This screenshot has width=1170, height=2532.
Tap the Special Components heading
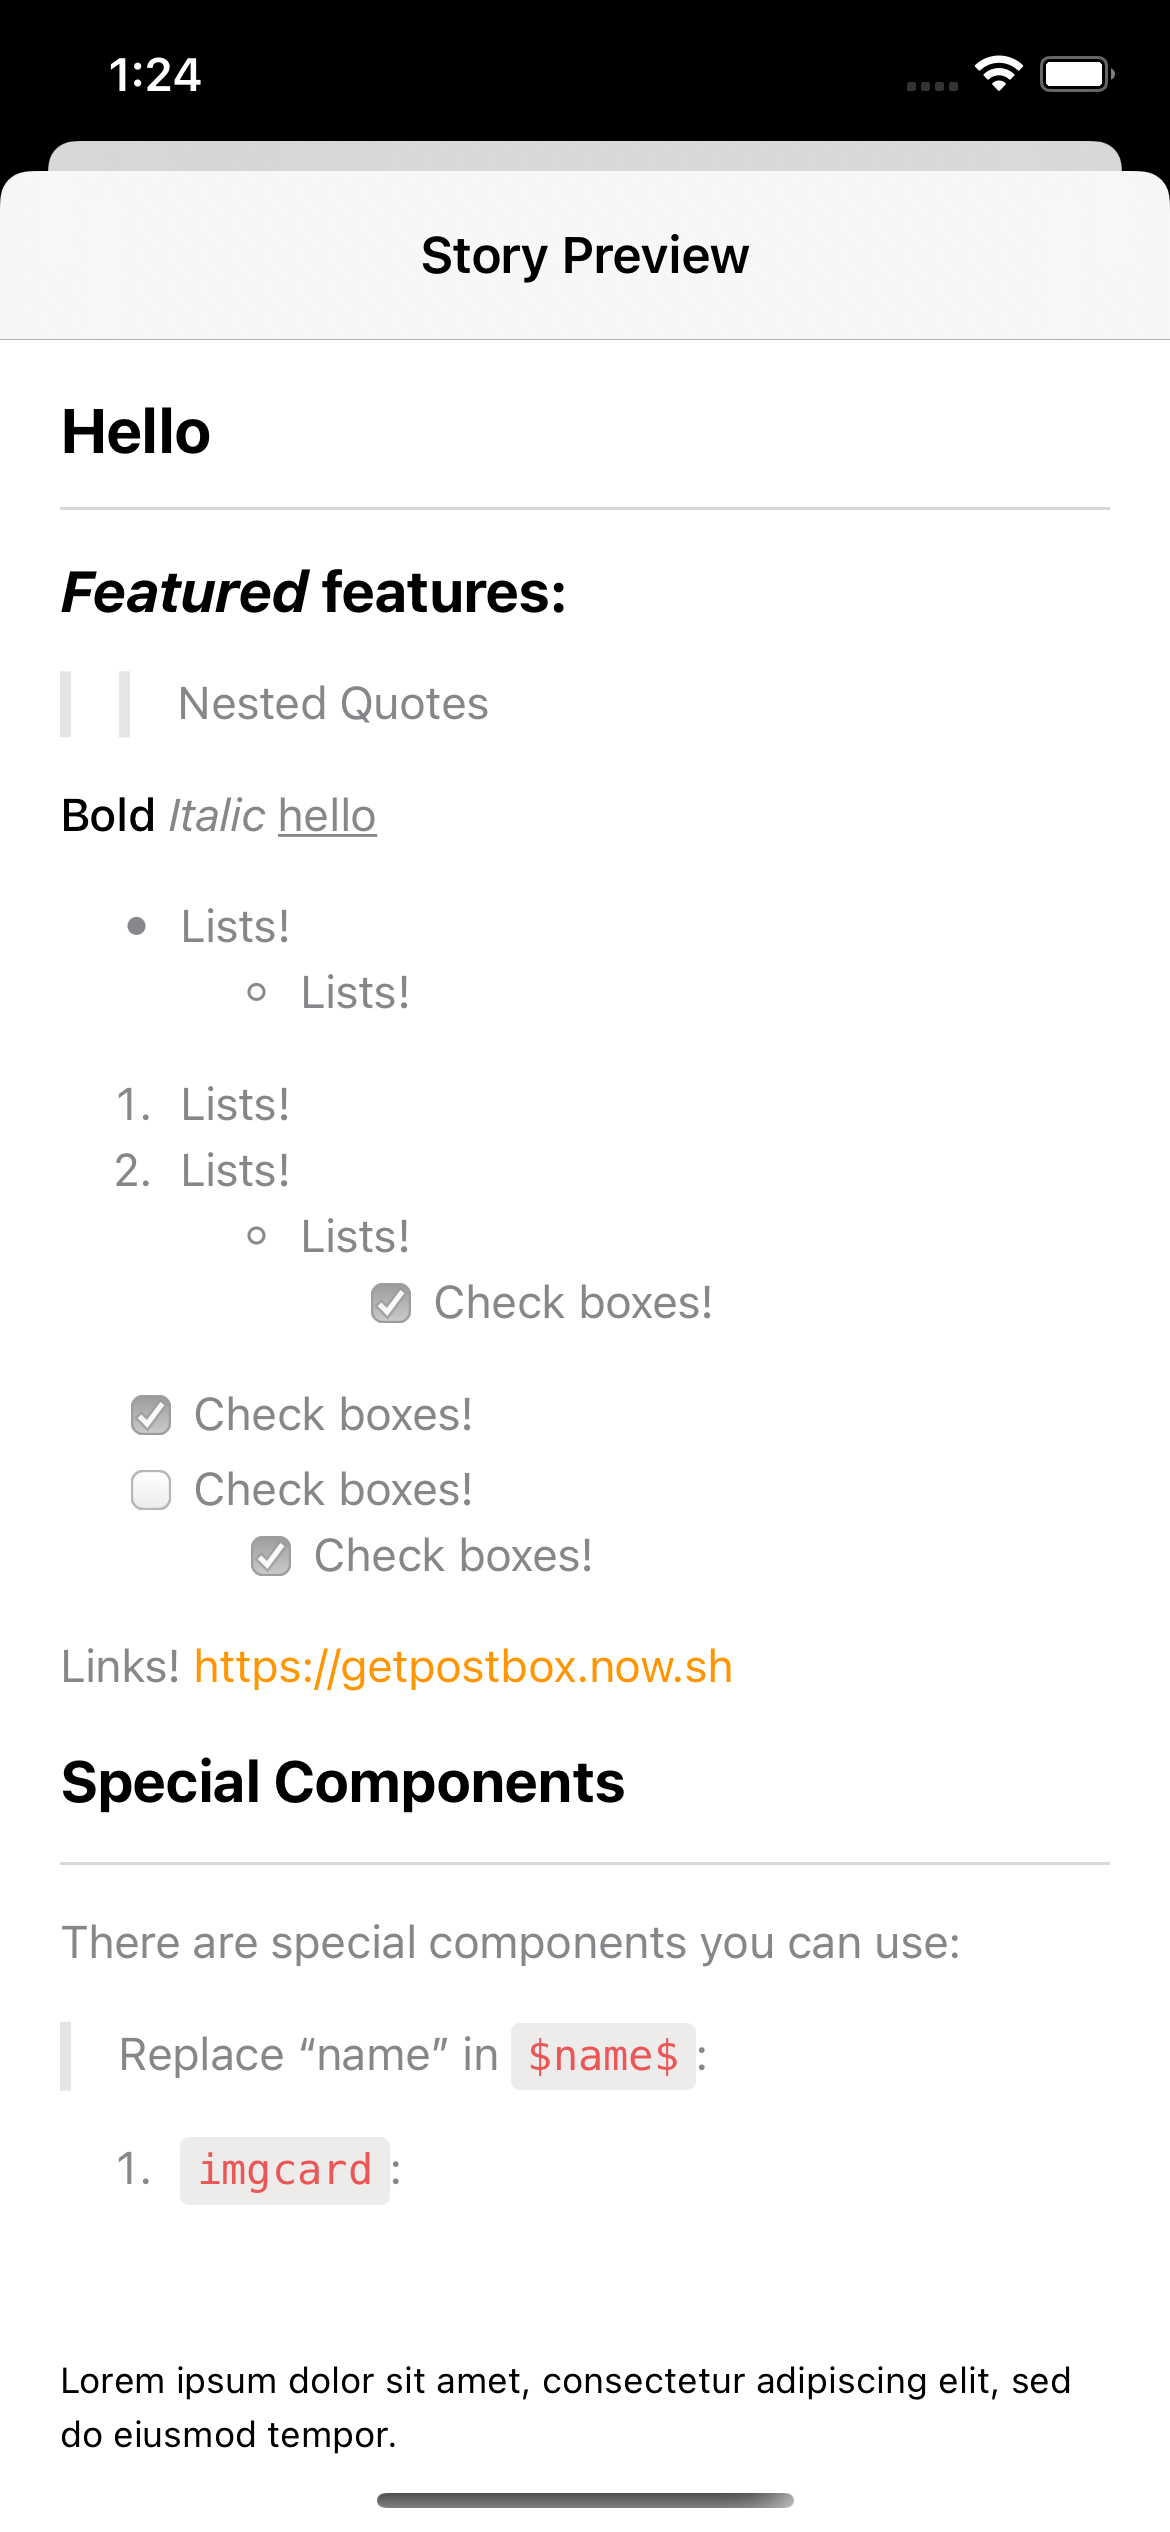343,1782
